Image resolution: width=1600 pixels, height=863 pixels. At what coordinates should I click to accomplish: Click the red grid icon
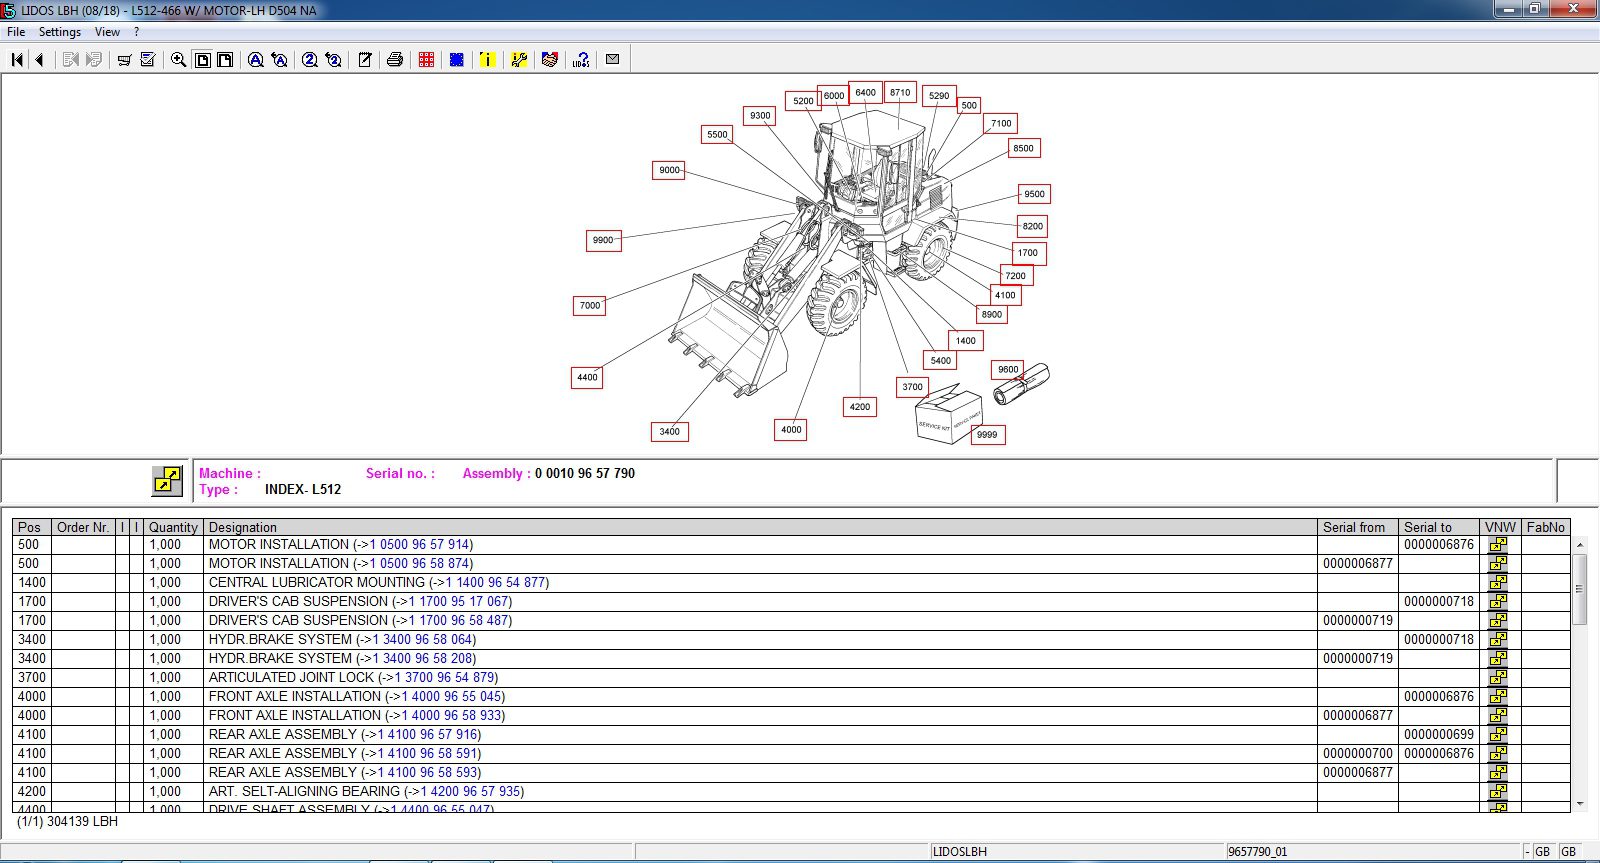point(426,60)
